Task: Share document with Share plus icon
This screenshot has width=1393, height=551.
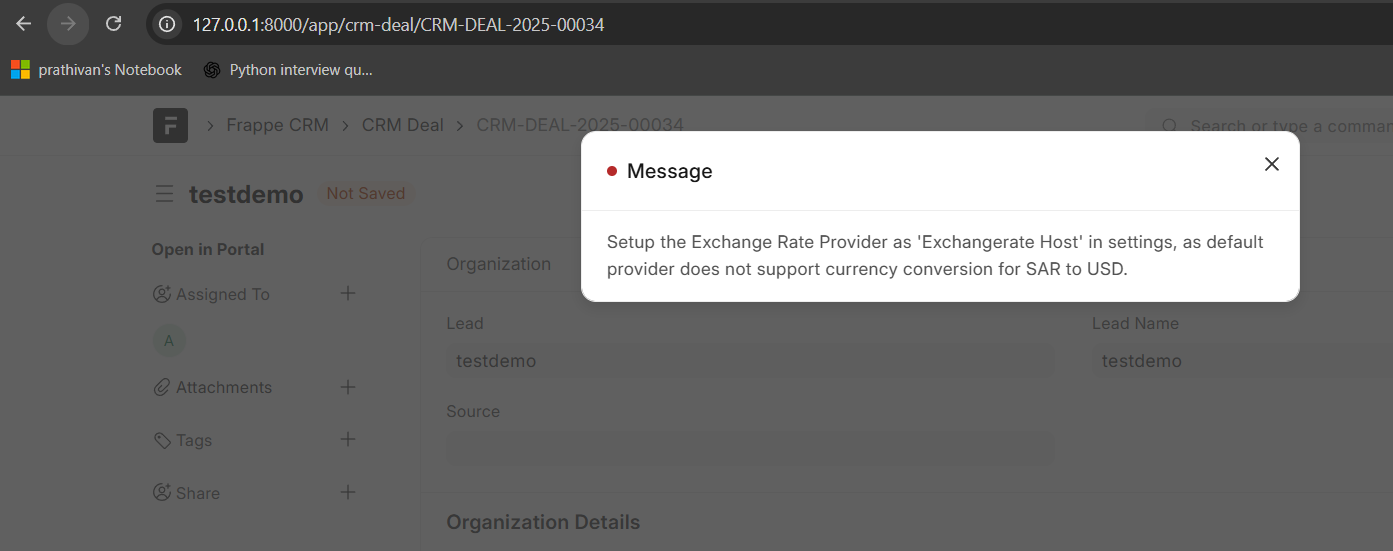Action: 348,493
